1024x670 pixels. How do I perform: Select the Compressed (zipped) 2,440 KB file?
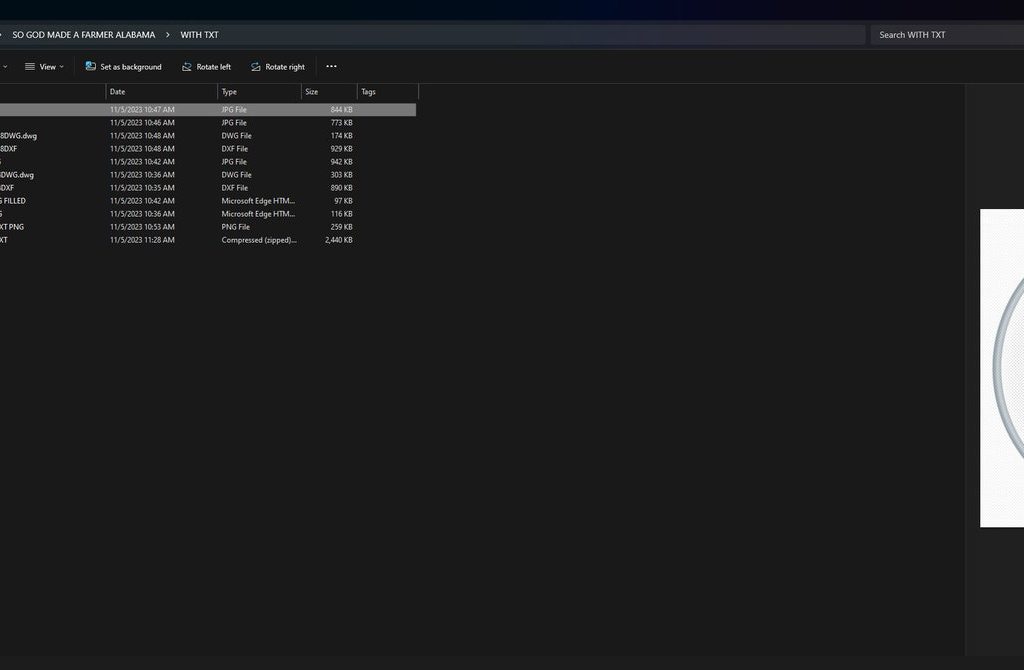coord(200,240)
